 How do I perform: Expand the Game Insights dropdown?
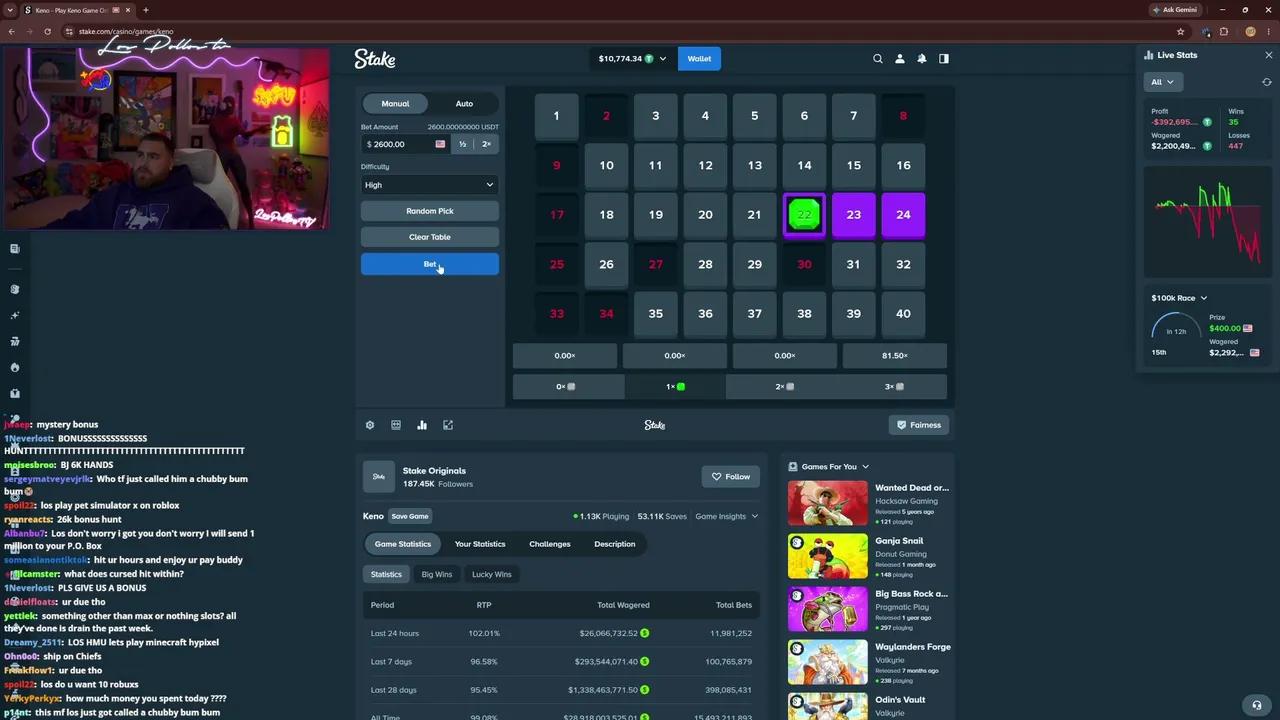tap(727, 517)
